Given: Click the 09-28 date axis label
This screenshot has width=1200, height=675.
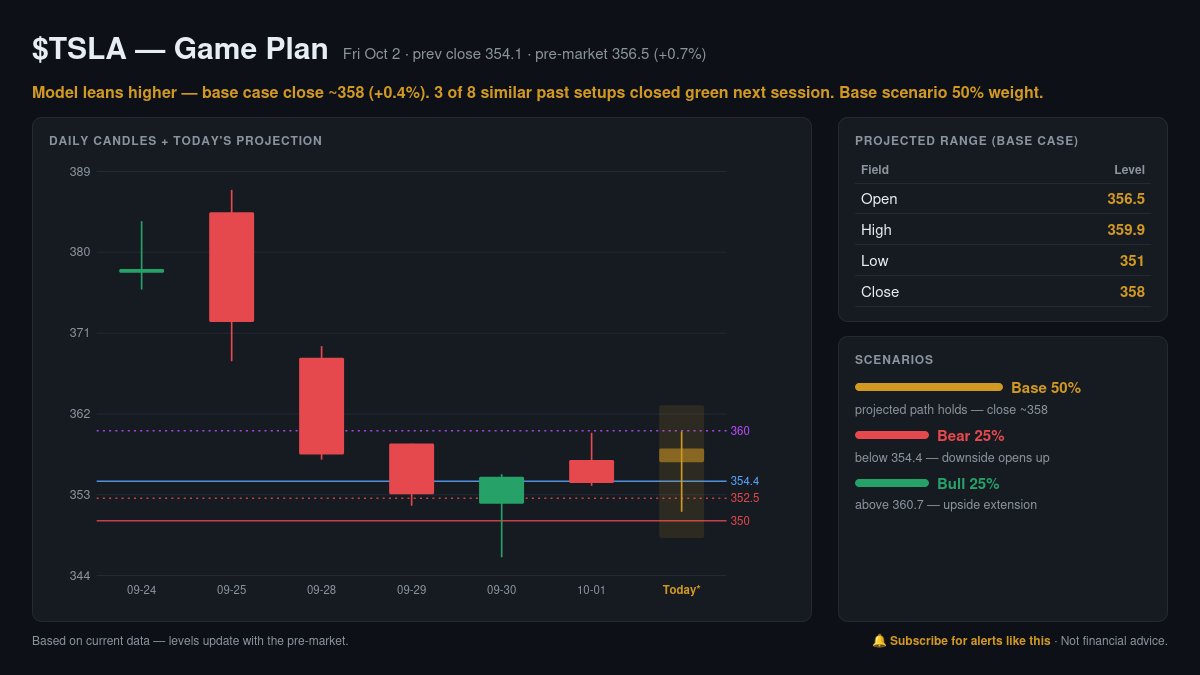Looking at the screenshot, I should (321, 590).
